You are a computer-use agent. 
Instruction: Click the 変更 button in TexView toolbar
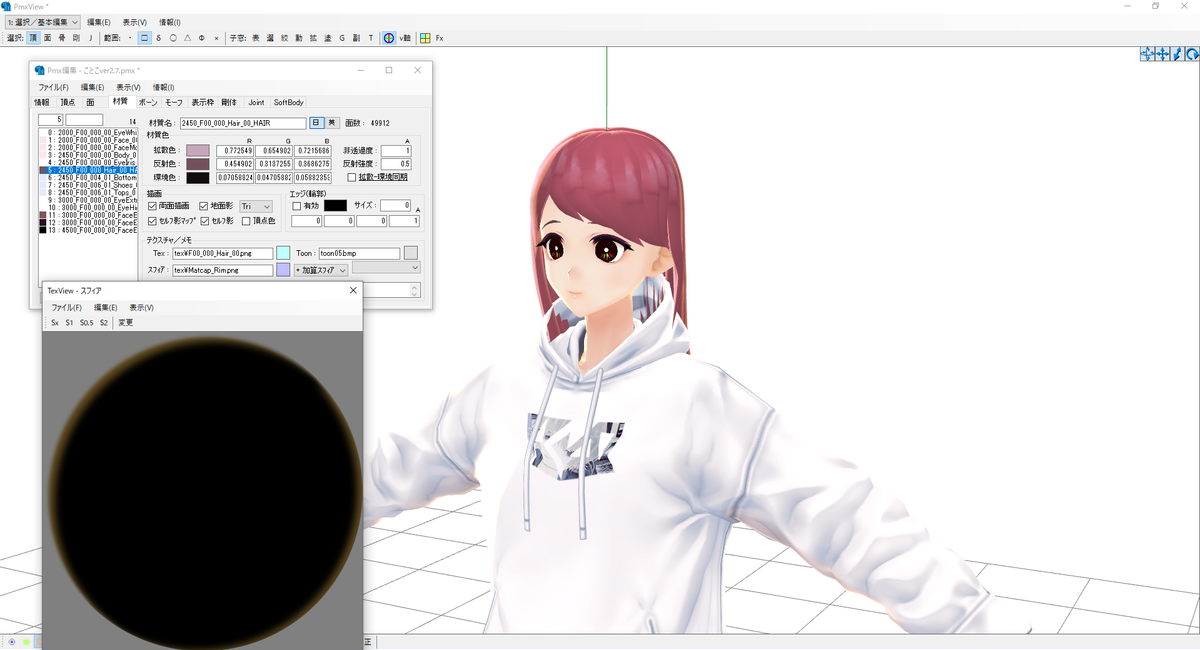click(125, 322)
